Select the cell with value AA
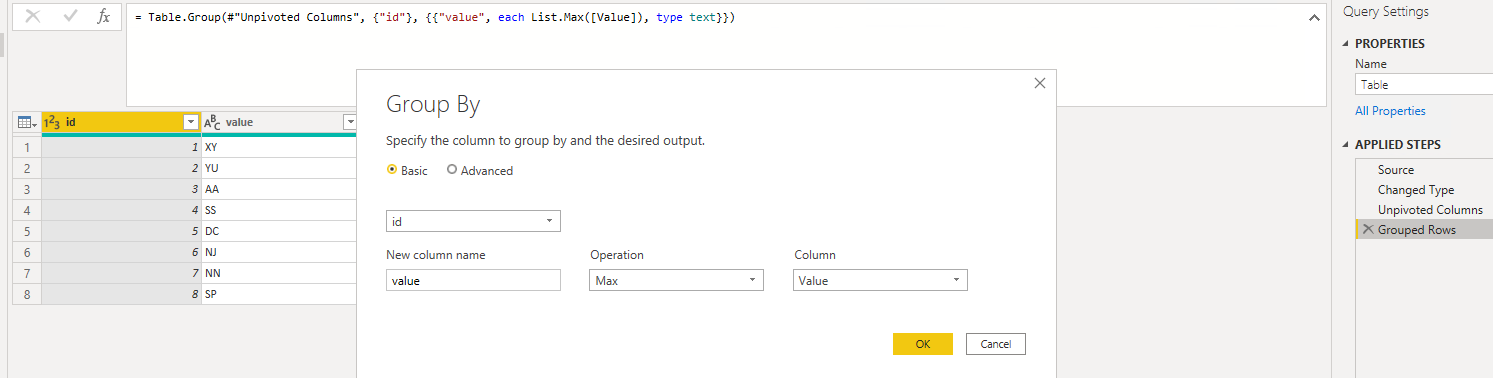This screenshot has height=378, width=1493. [x=279, y=189]
